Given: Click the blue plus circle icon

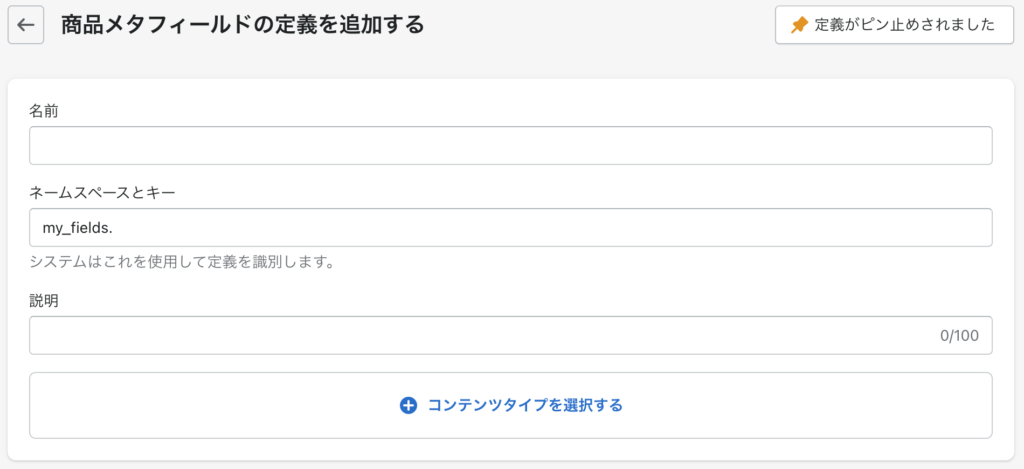Looking at the screenshot, I should (408, 406).
